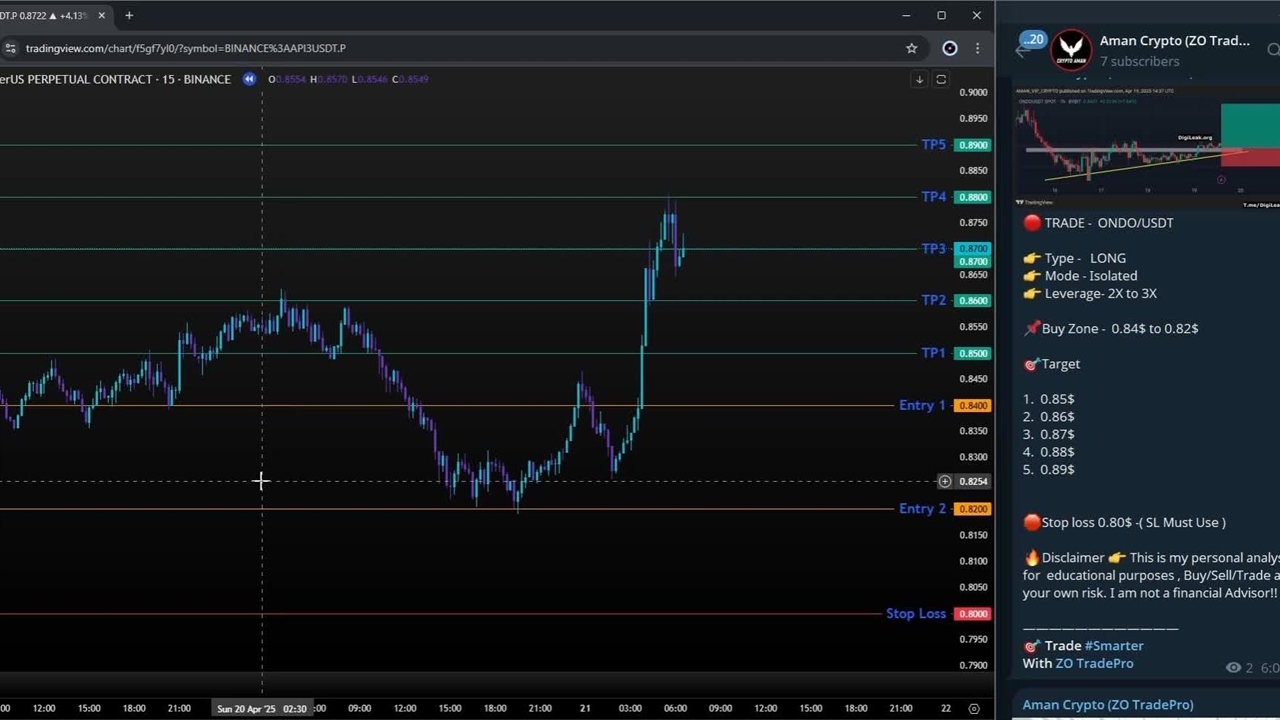
Task: Click the TP5 0.8900 price label
Action: pos(973,145)
